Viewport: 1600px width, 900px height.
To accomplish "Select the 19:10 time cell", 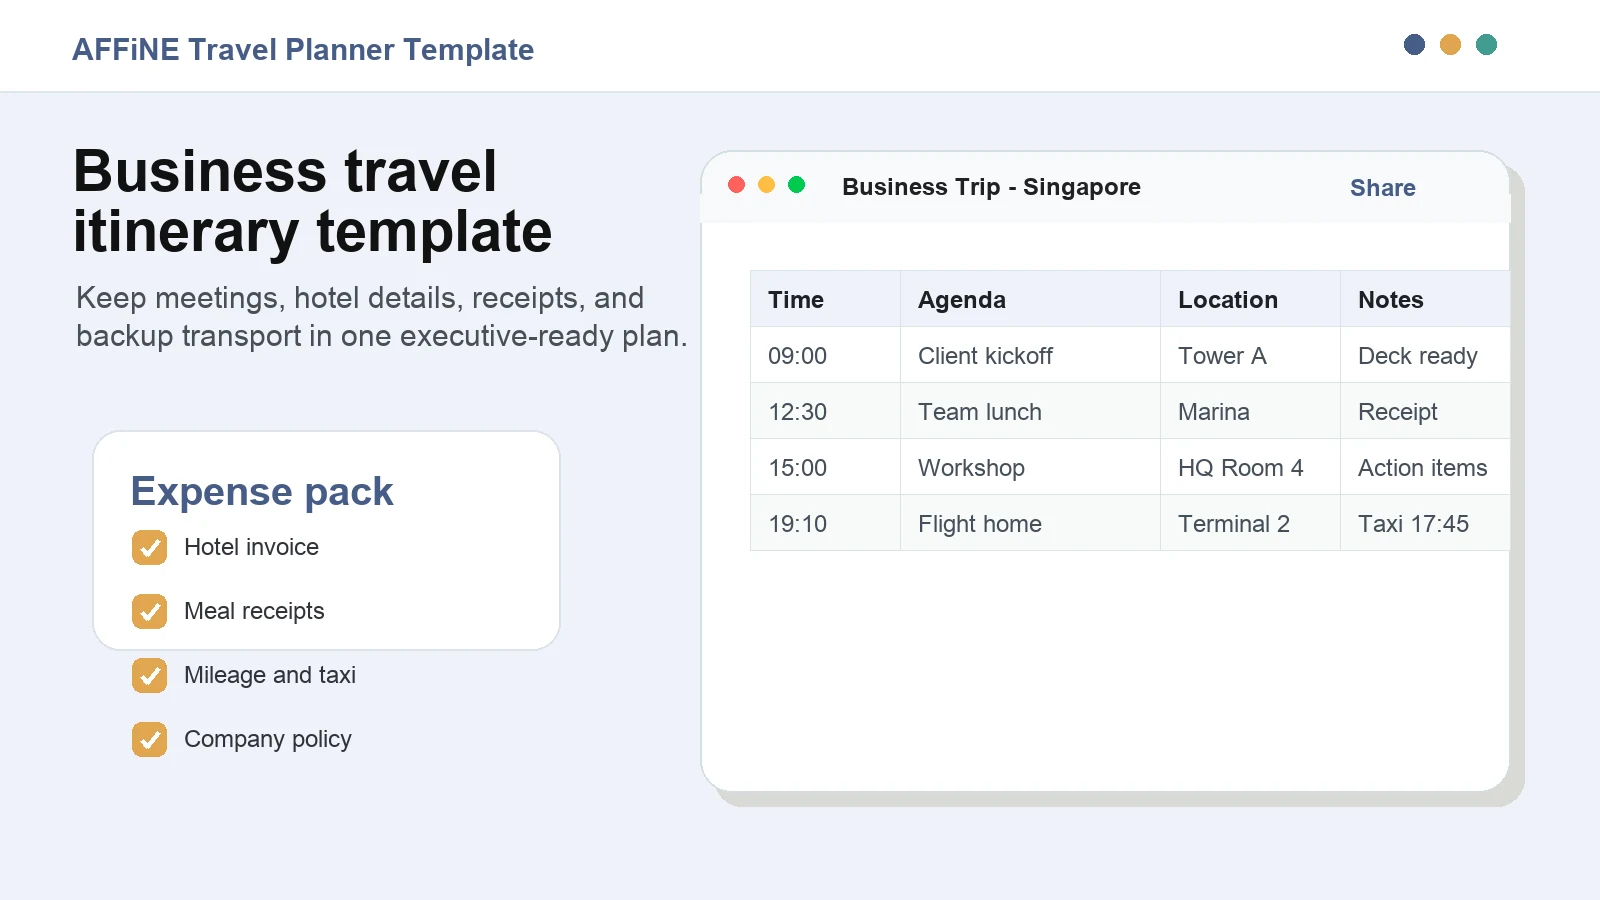I will coord(826,523).
